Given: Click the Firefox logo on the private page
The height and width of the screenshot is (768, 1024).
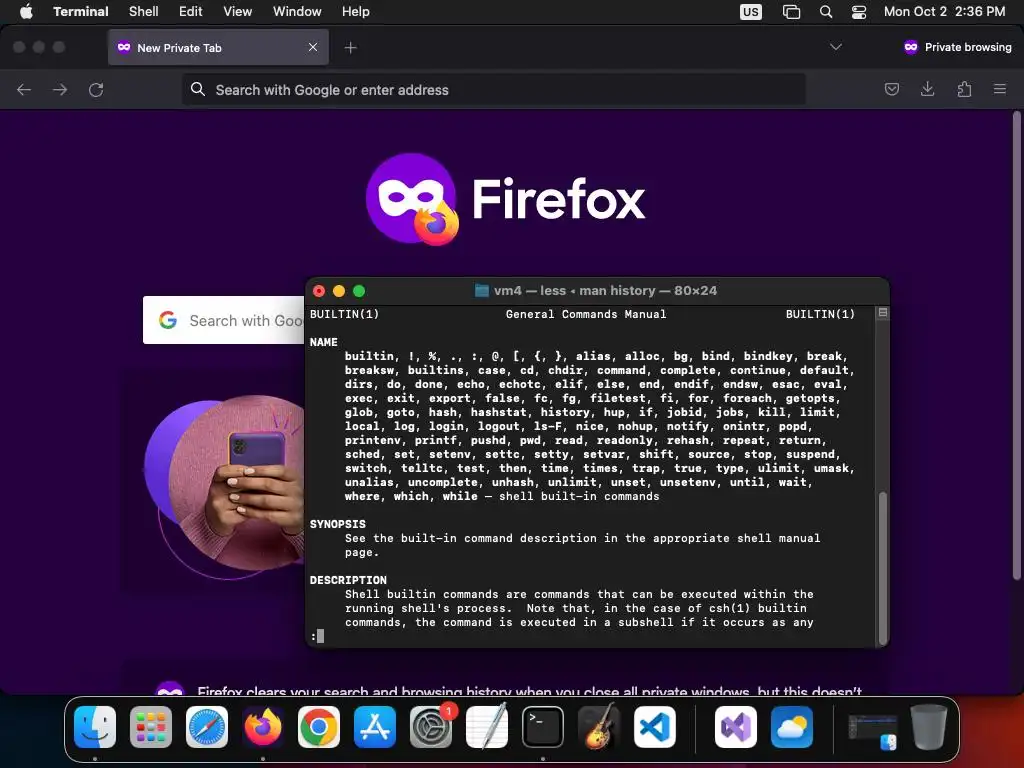Looking at the screenshot, I should (505, 199).
